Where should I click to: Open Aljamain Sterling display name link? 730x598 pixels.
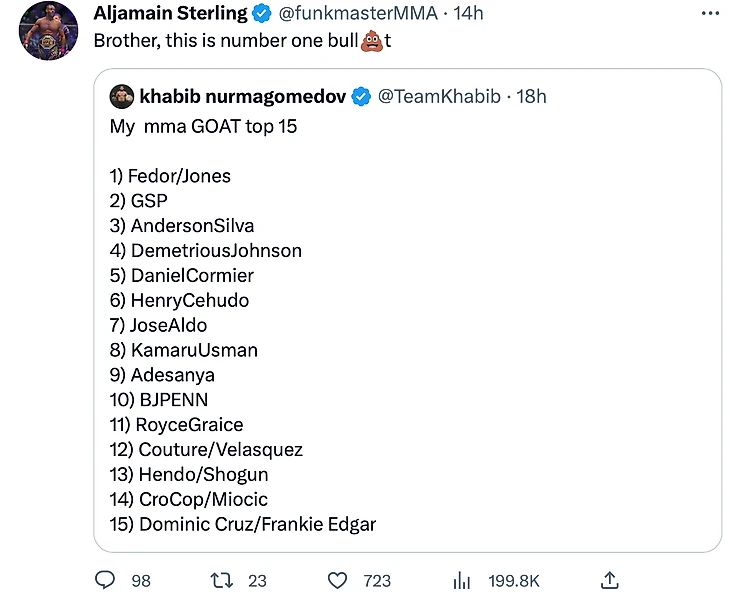click(x=170, y=14)
